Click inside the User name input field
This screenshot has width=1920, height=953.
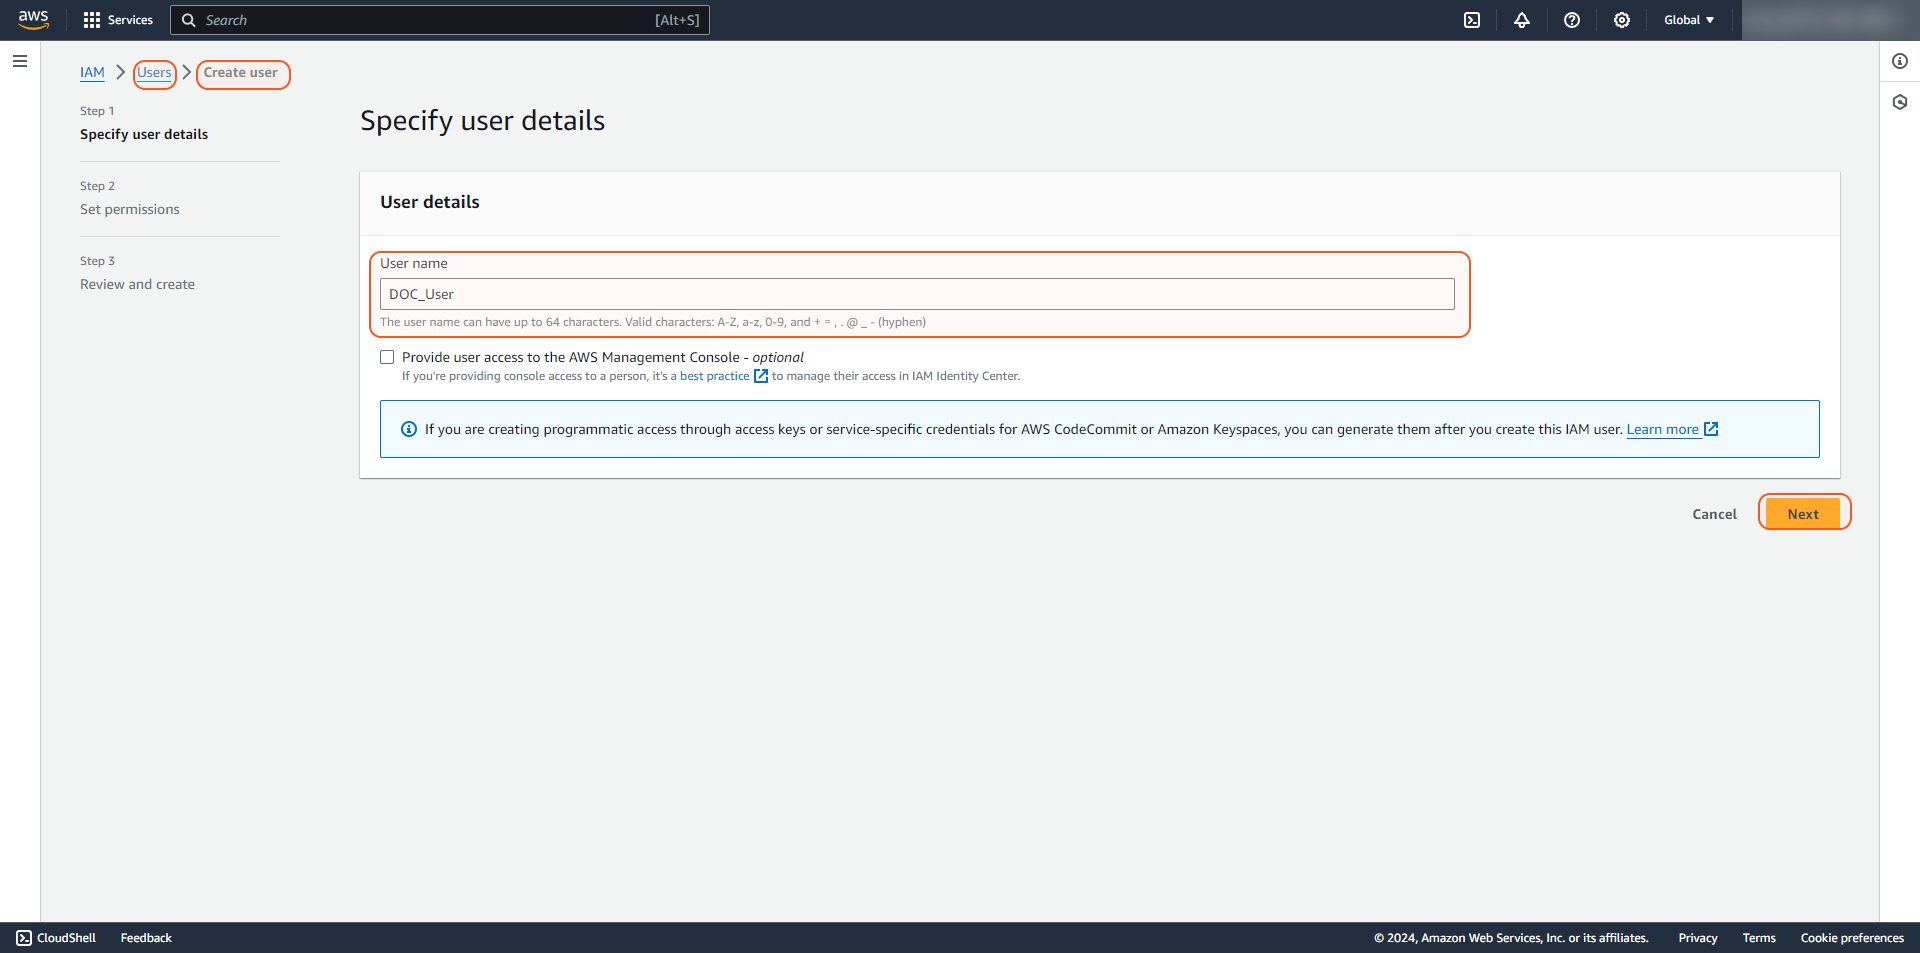(916, 294)
